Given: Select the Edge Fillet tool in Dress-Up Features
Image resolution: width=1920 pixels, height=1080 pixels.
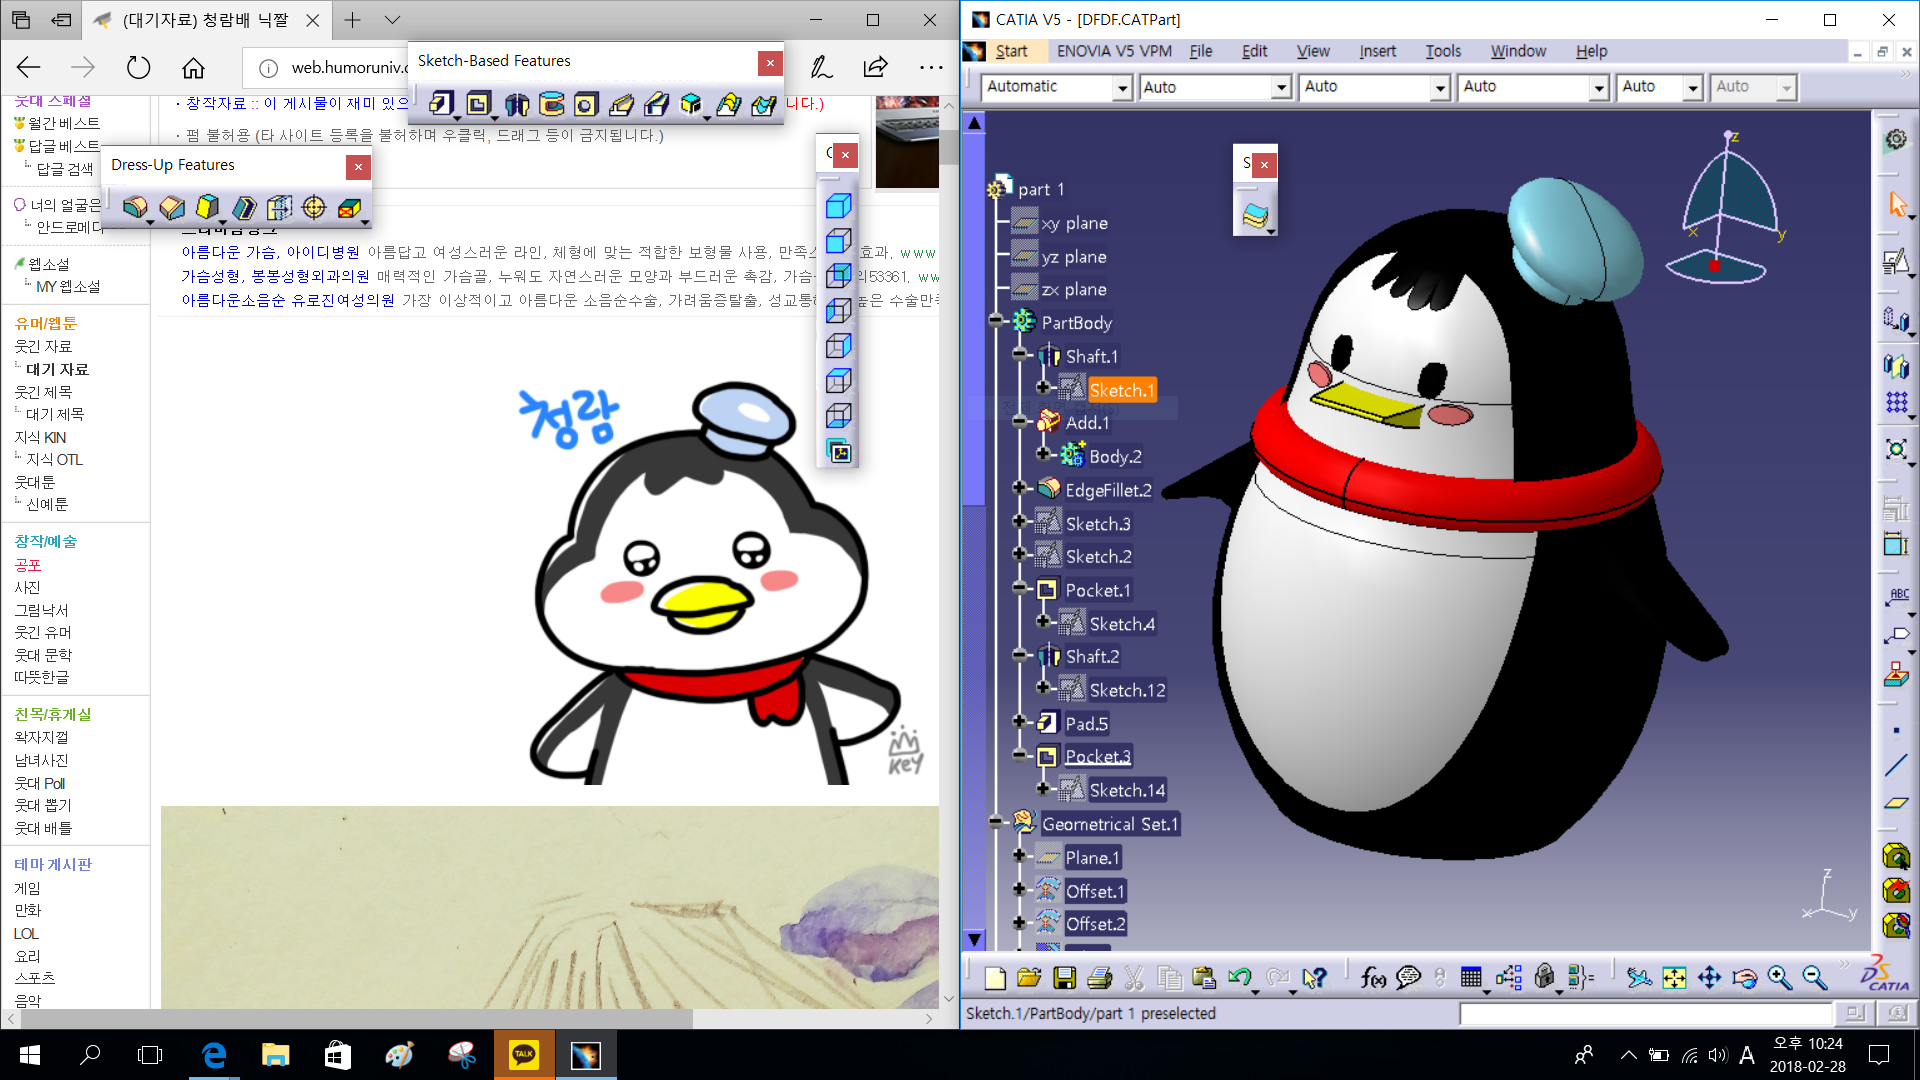Looking at the screenshot, I should [x=135, y=207].
